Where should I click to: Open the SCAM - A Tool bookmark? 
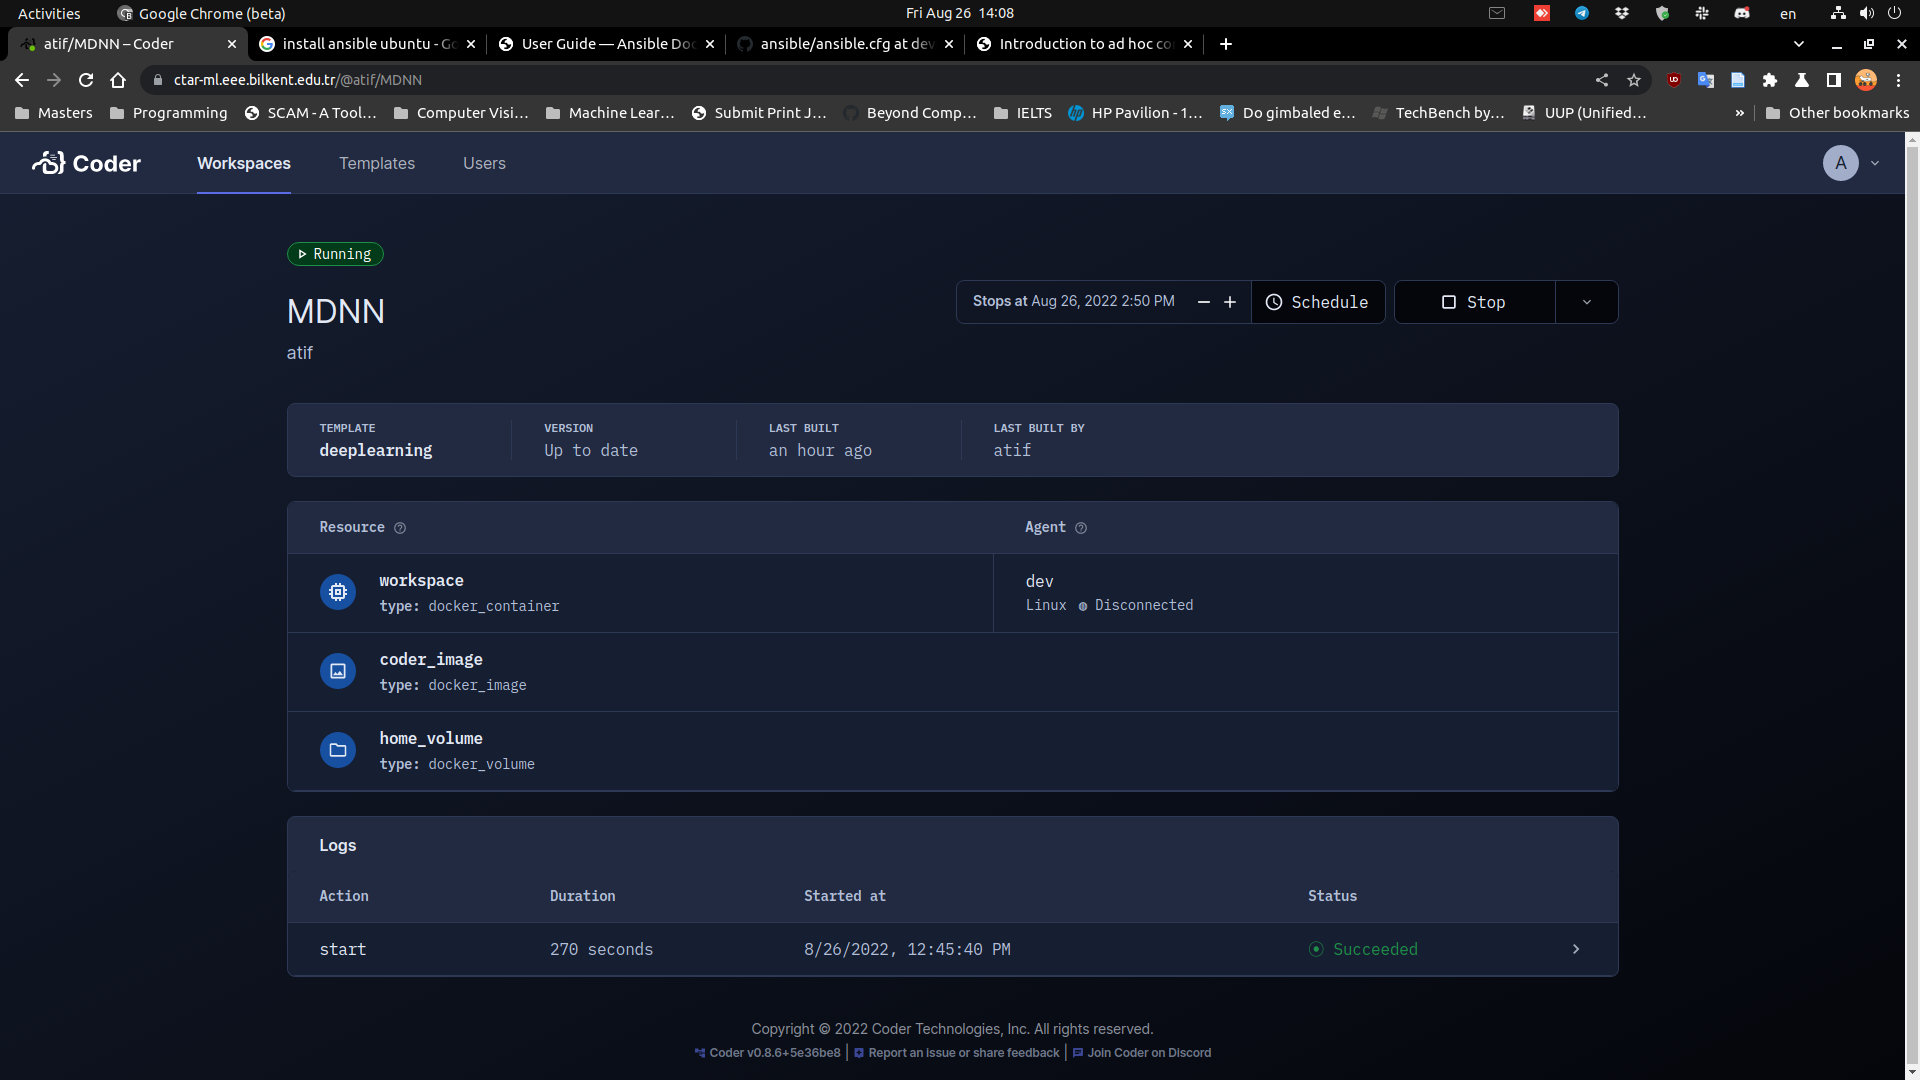click(x=311, y=113)
